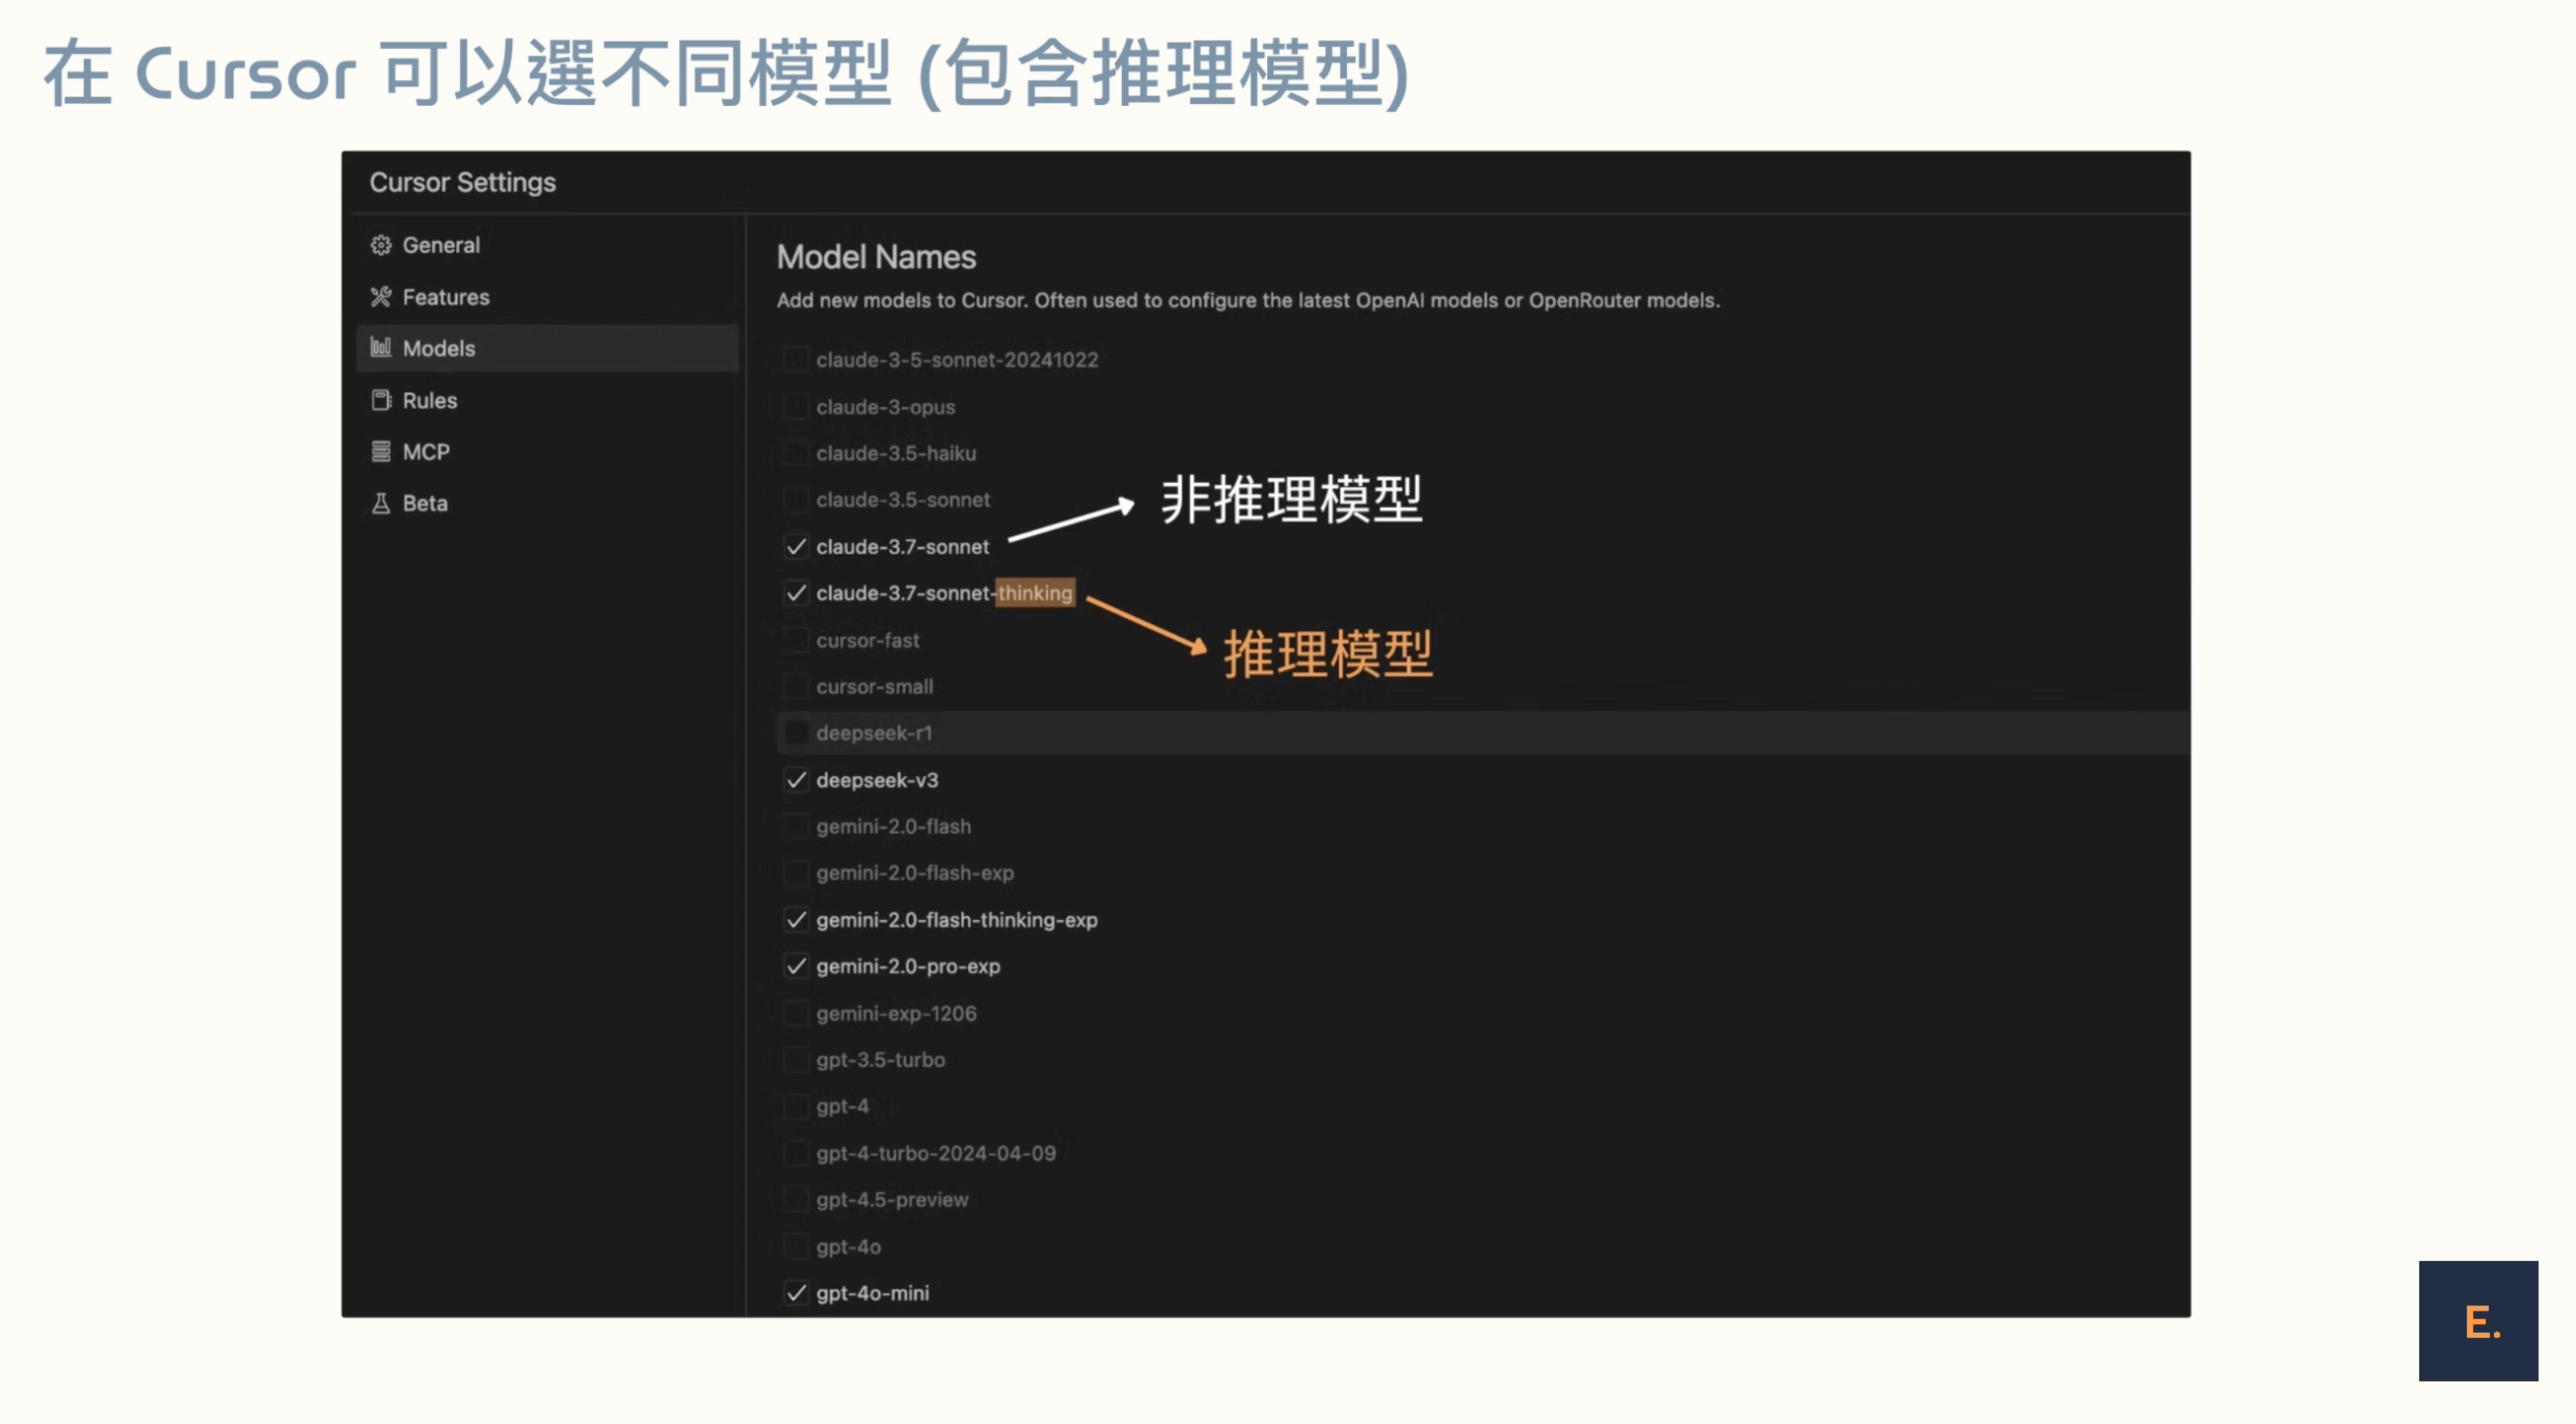Enable the claude-3.5-sonnet model checkbox
The image size is (2576, 1424).
[x=796, y=500]
